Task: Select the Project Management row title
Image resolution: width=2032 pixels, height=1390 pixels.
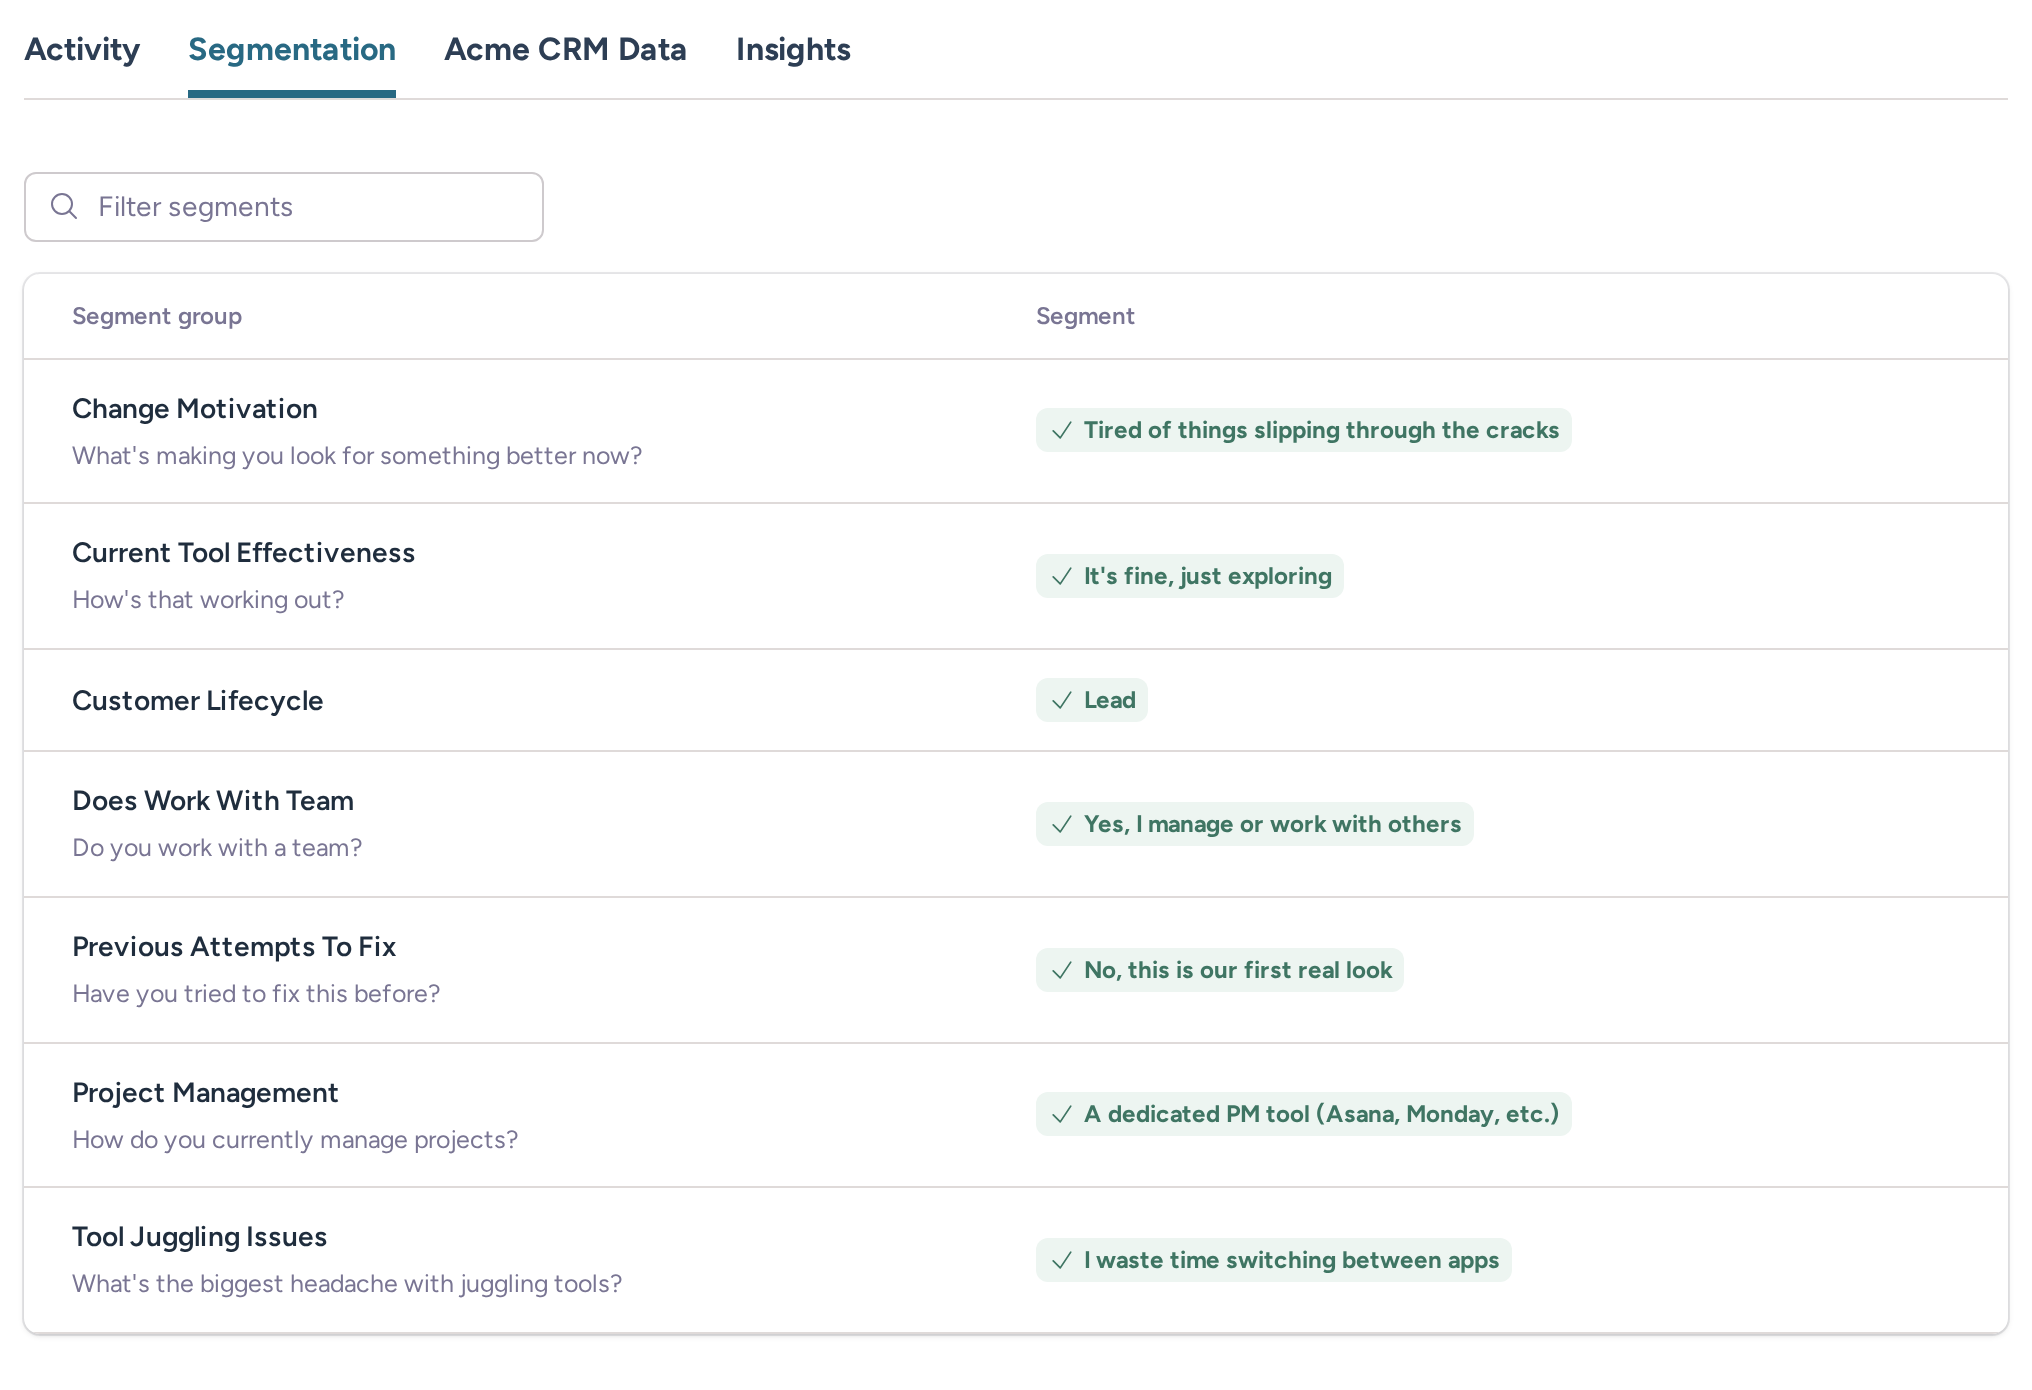Action: 205,1092
